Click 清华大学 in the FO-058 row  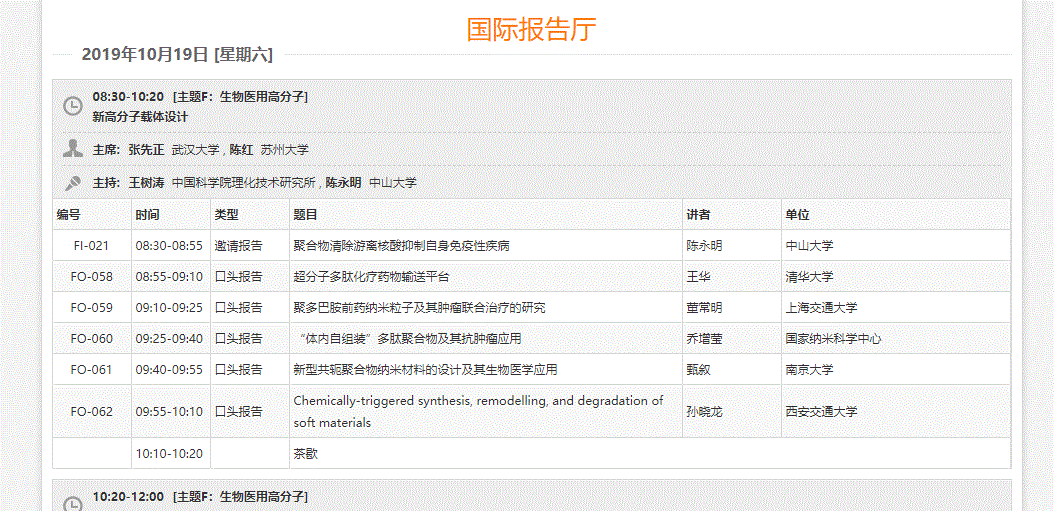pyautogui.click(x=809, y=277)
